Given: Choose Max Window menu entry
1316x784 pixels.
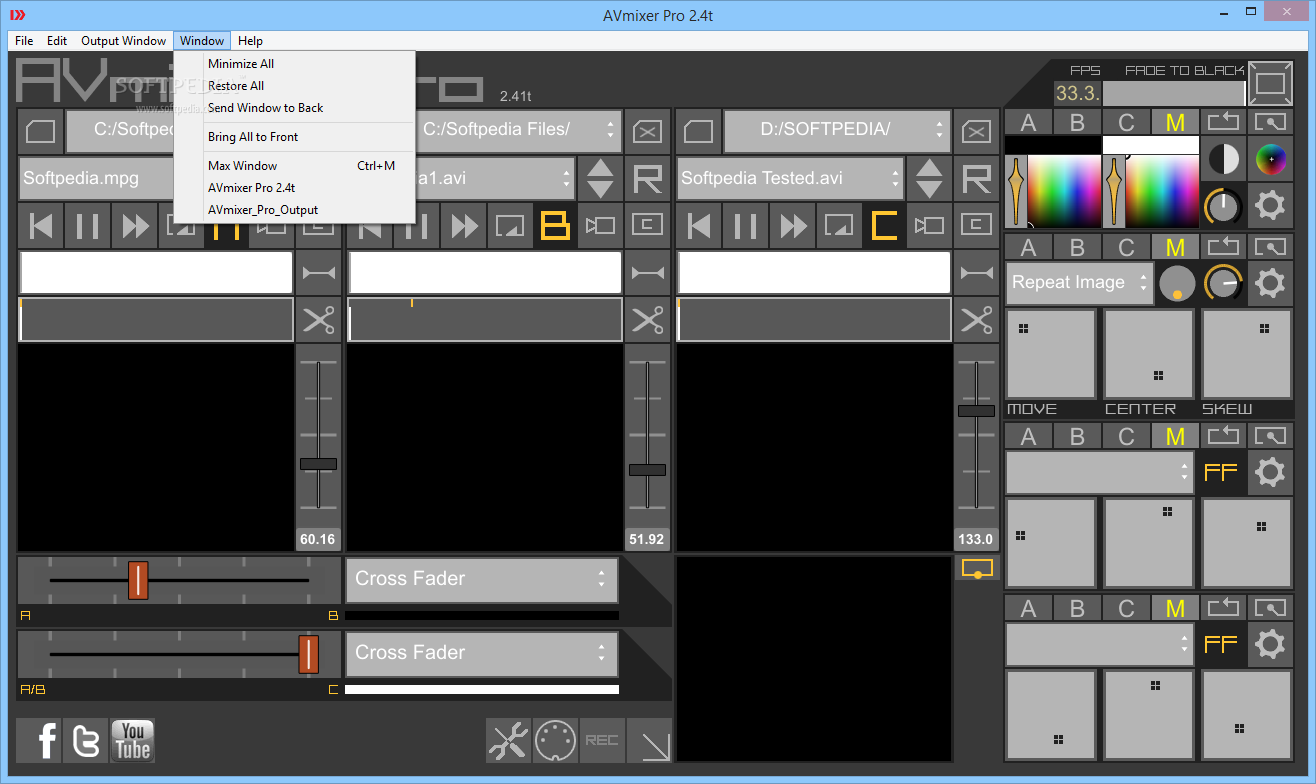Looking at the screenshot, I should 295,166.
